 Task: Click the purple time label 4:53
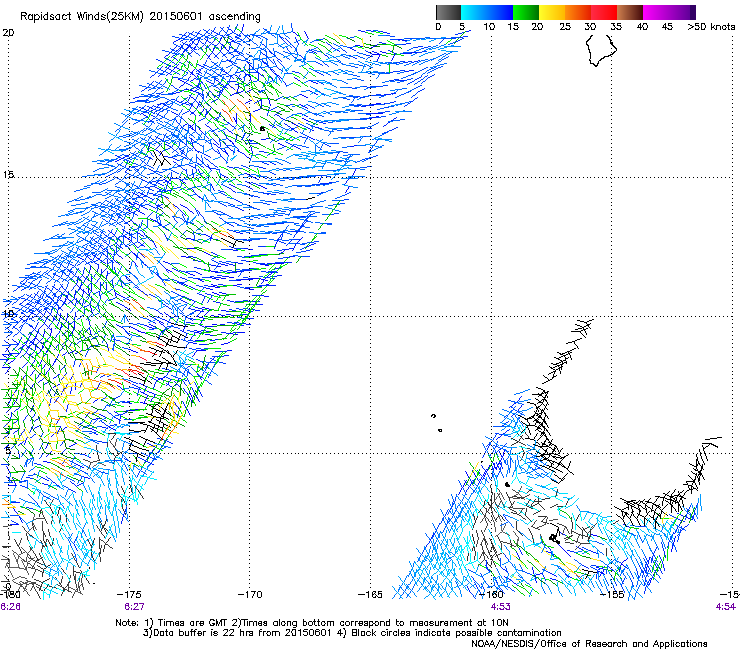point(500,607)
